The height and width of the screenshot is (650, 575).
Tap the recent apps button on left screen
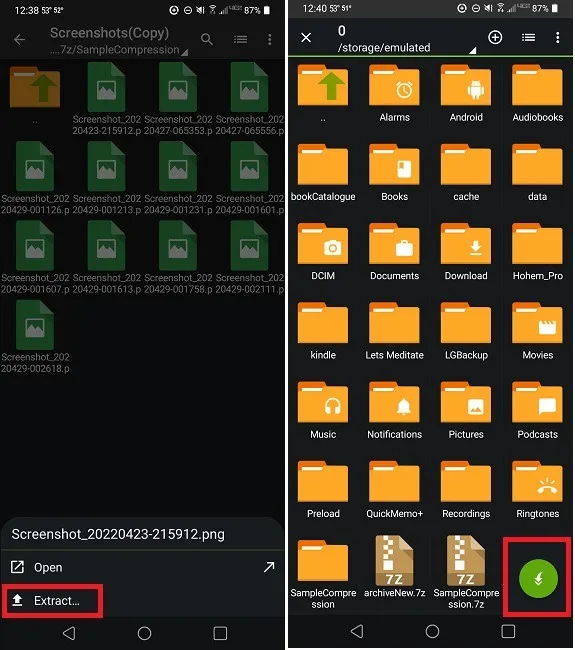click(220, 633)
